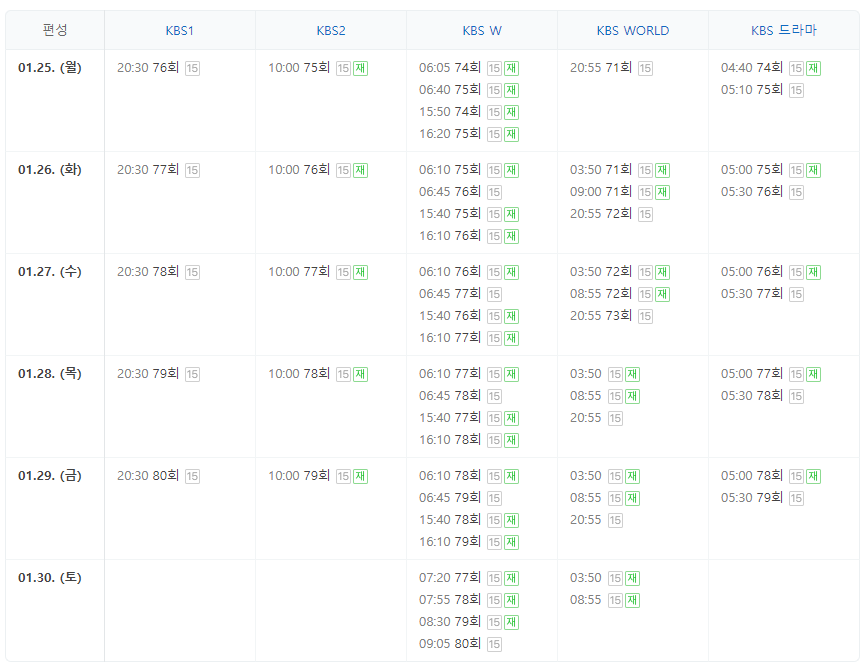Screen dimensions: 866x670
Task: Select the 16:10 78회 entry under KBS W
Action: 450,440
